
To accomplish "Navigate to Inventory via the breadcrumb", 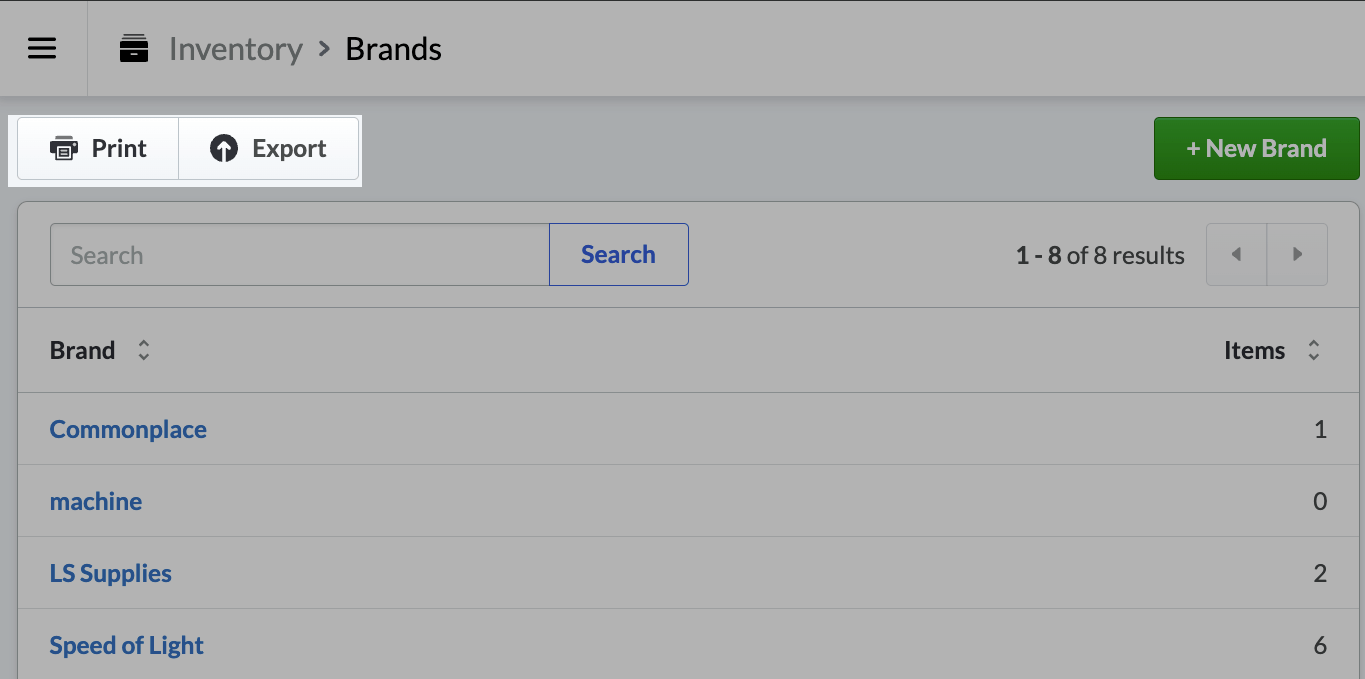I will [236, 48].
